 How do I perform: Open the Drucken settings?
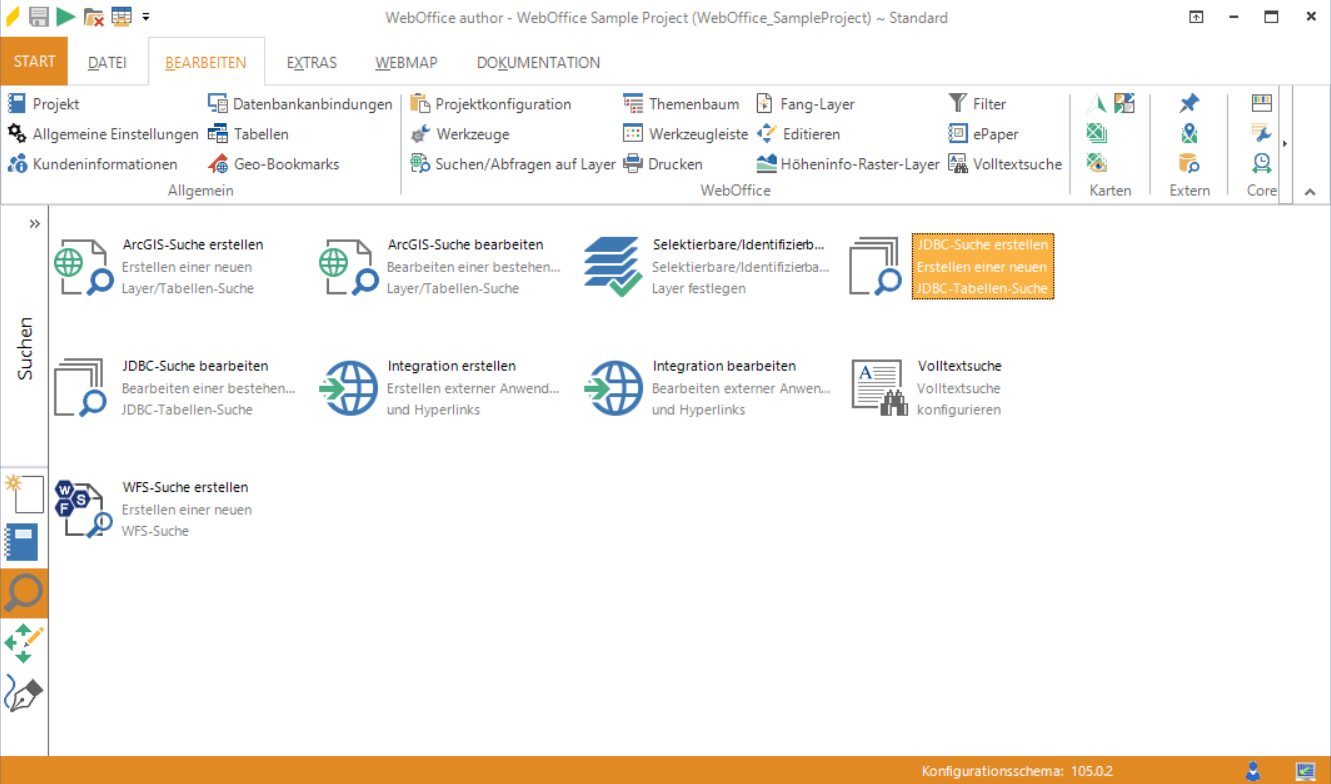coord(662,164)
